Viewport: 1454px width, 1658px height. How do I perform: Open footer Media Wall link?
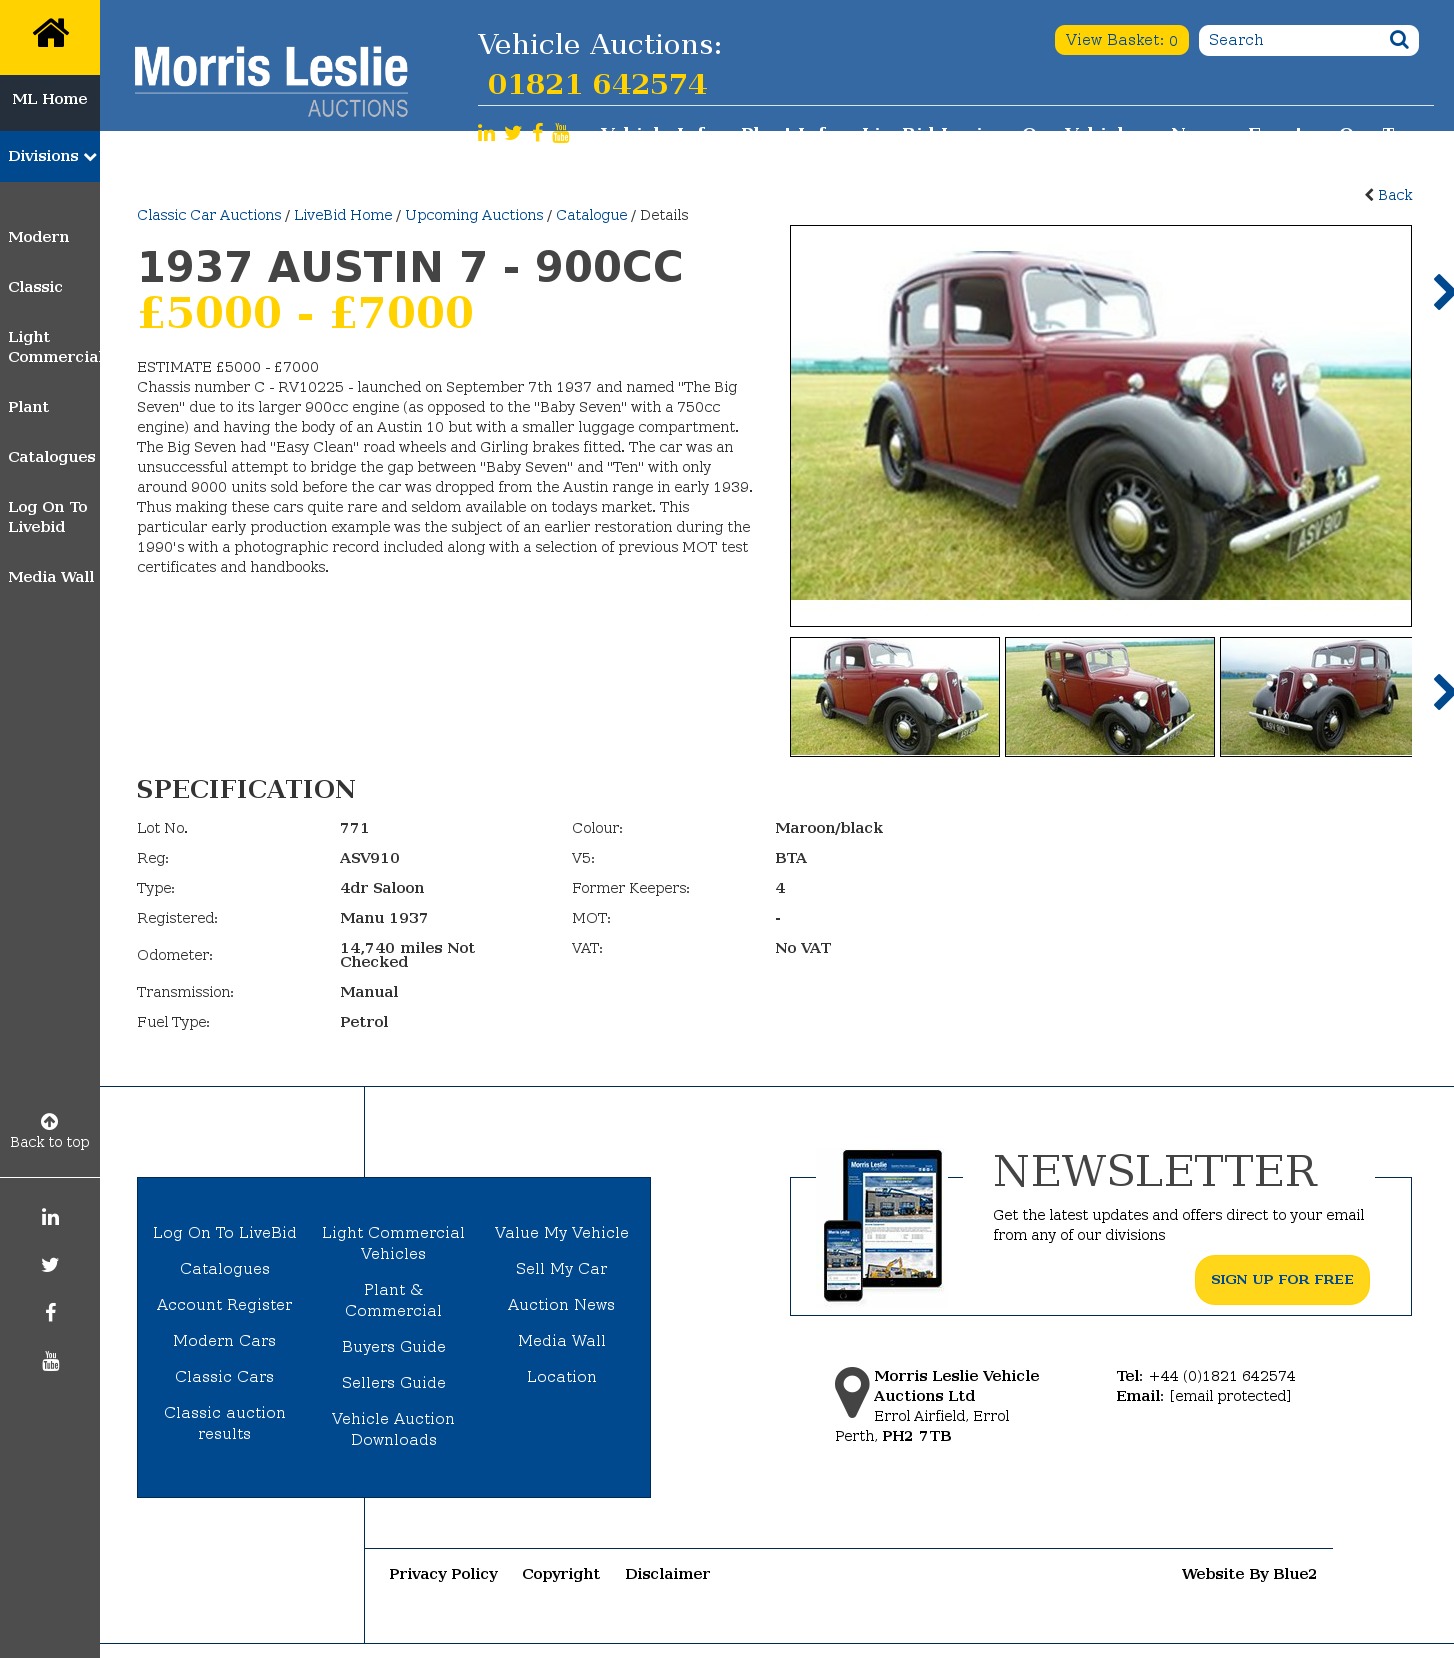(562, 1341)
